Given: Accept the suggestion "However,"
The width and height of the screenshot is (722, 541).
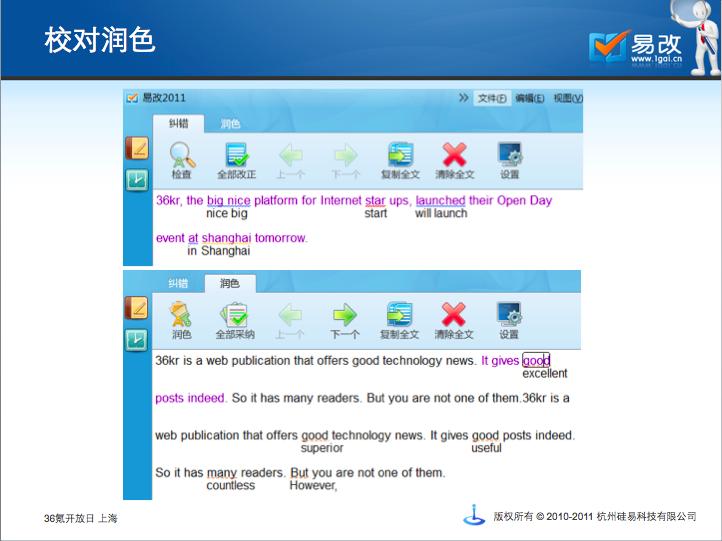Looking at the screenshot, I should pos(313,486).
